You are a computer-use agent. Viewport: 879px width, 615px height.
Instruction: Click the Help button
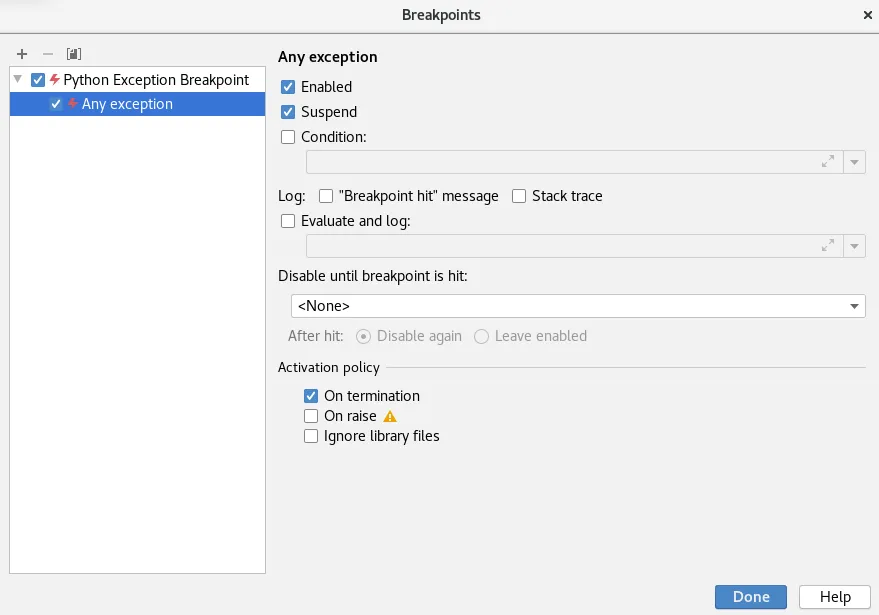point(835,597)
